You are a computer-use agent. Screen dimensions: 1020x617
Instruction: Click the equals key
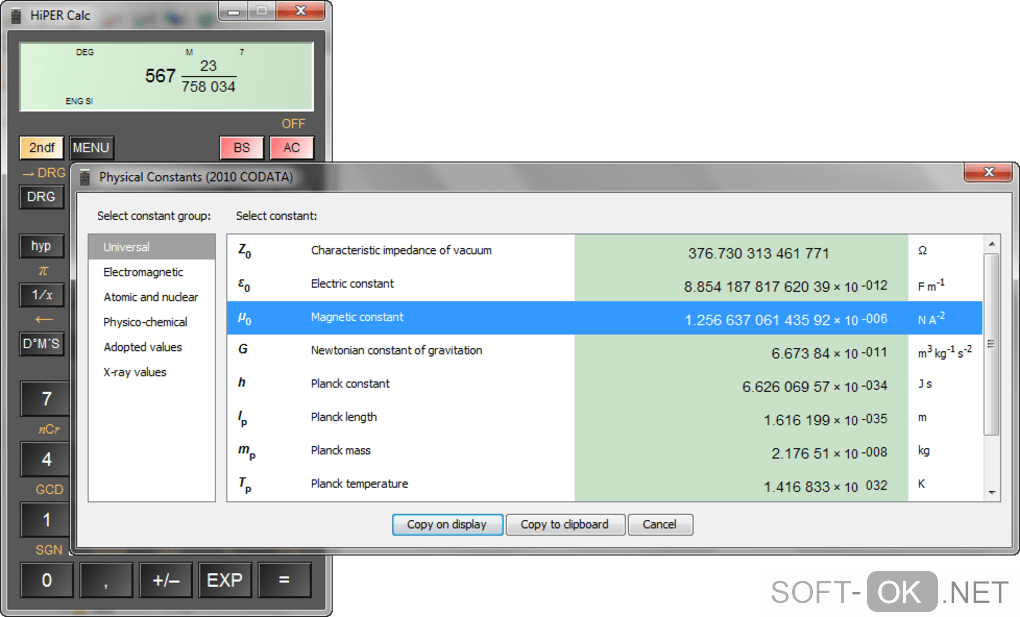pyautogui.click(x=284, y=580)
